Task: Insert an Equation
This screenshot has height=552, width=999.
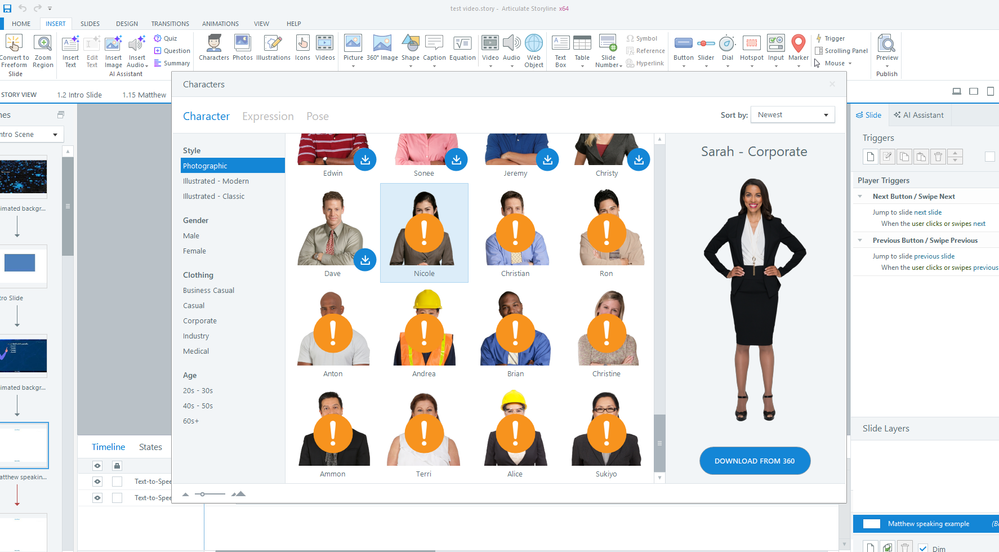Action: [463, 48]
